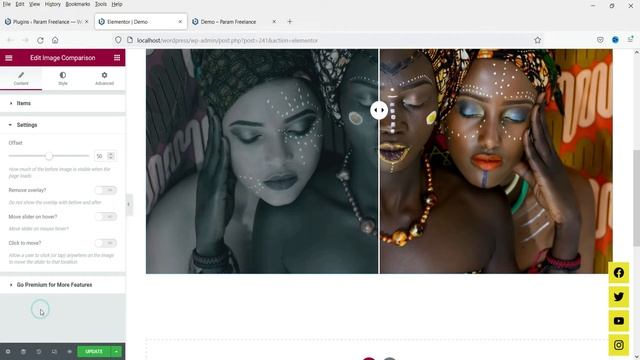The image size is (640, 360).
Task: Open the Elementor widgets grid panel
Action: 117,58
